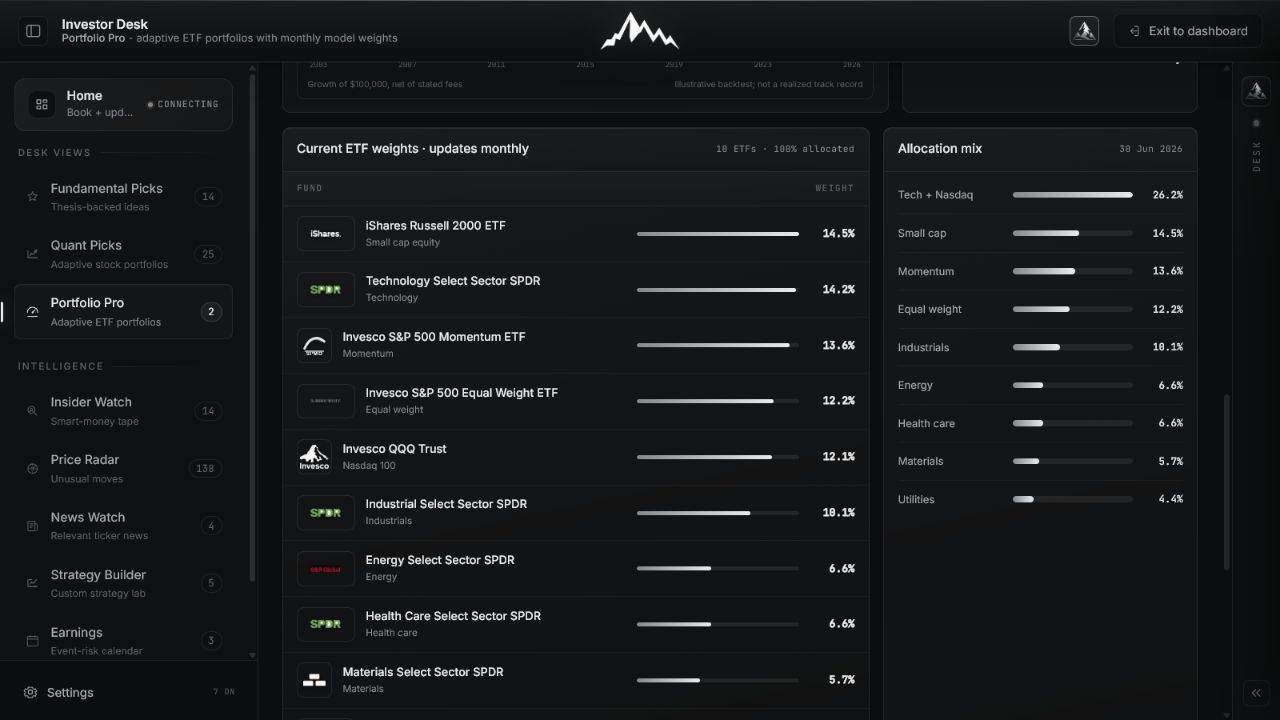Click the 5 badge beside Strategy Builder

[x=211, y=583]
